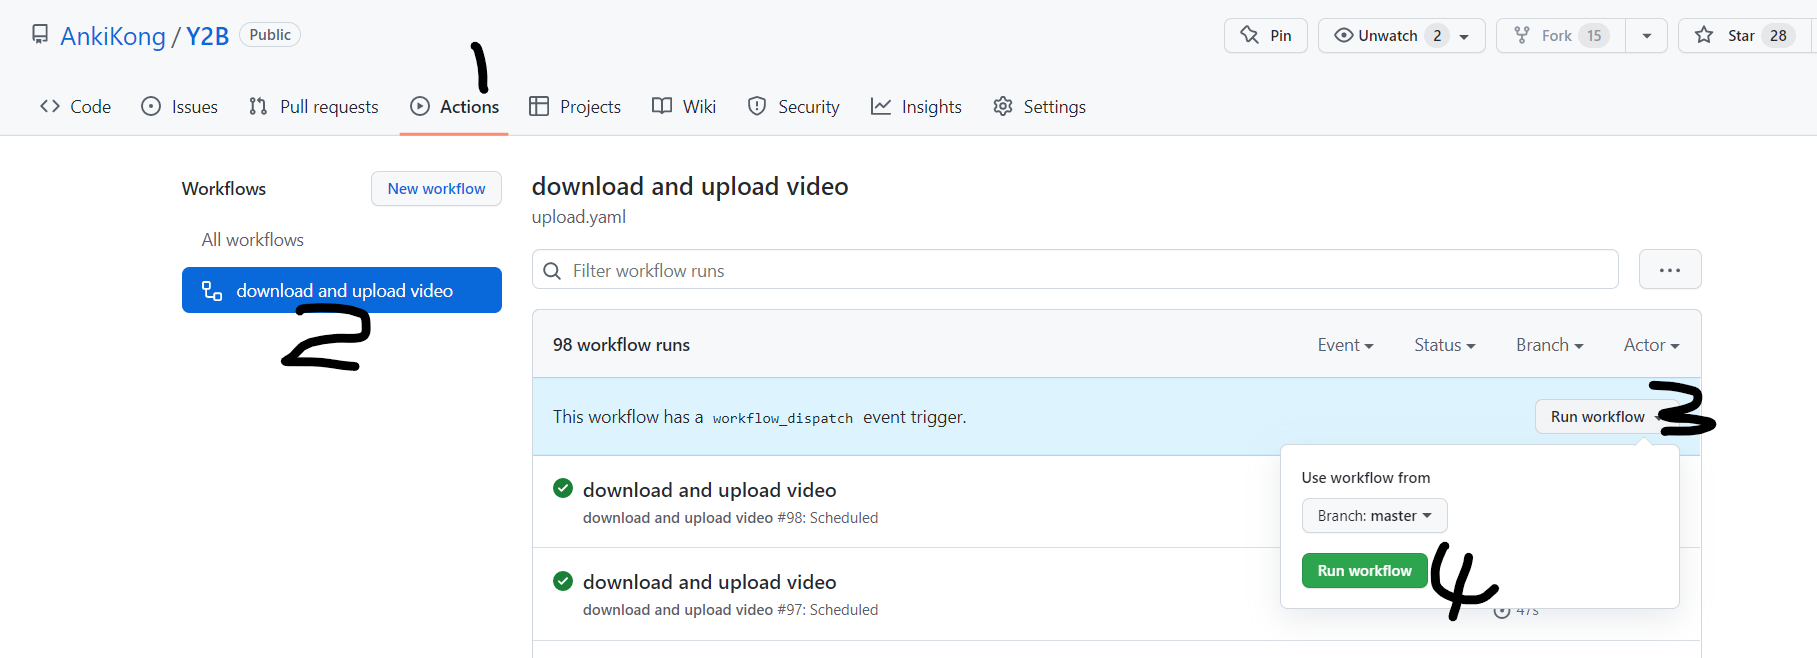
Task: Open the Y2B repository link
Action: [x=207, y=36]
